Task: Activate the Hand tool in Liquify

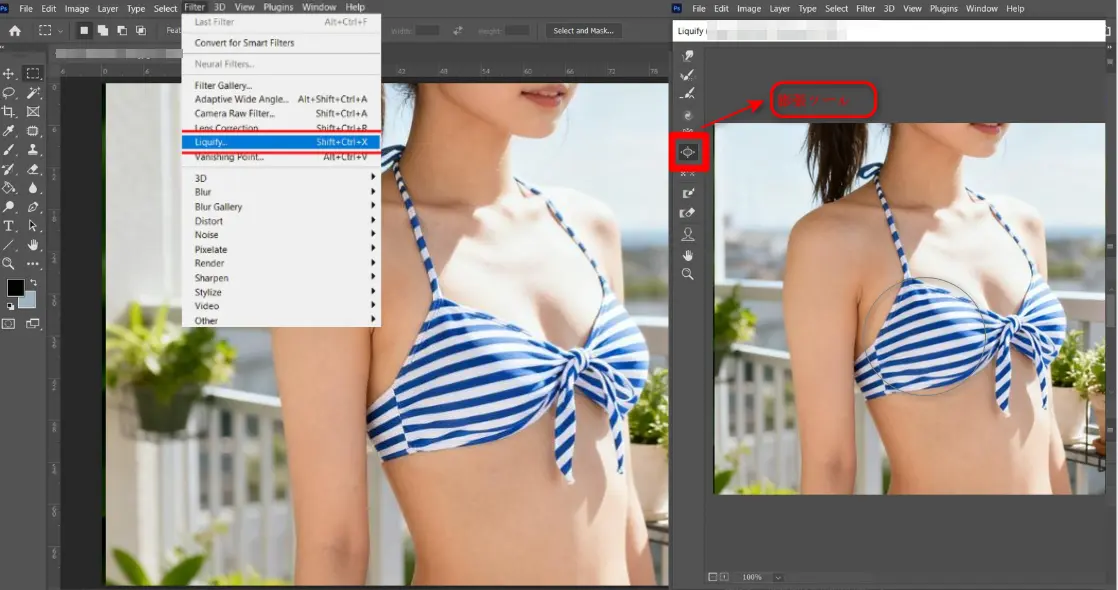Action: click(687, 254)
